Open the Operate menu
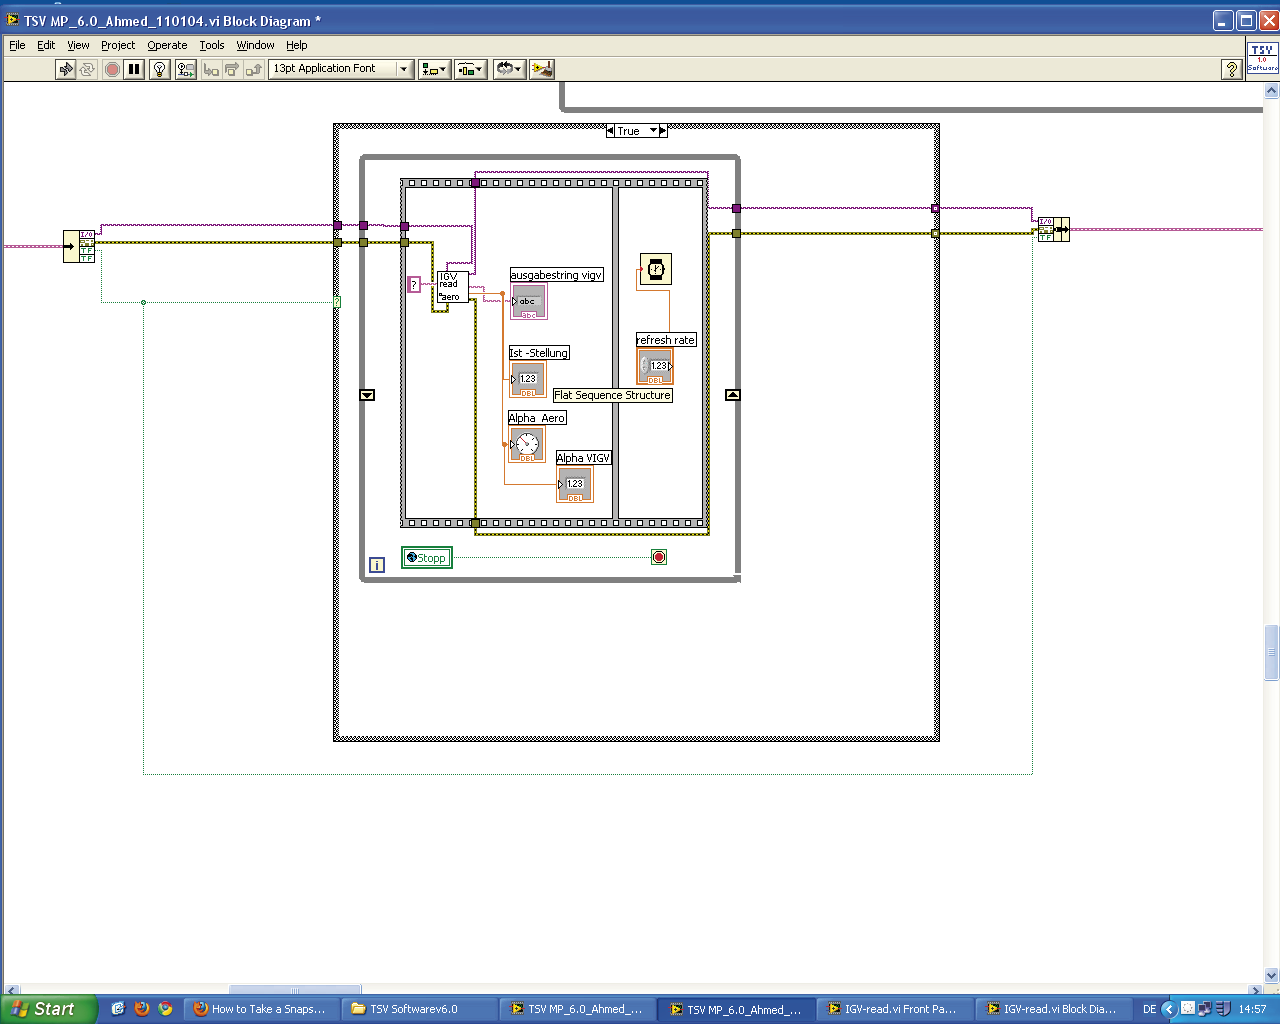The image size is (1280, 1024). (167, 45)
